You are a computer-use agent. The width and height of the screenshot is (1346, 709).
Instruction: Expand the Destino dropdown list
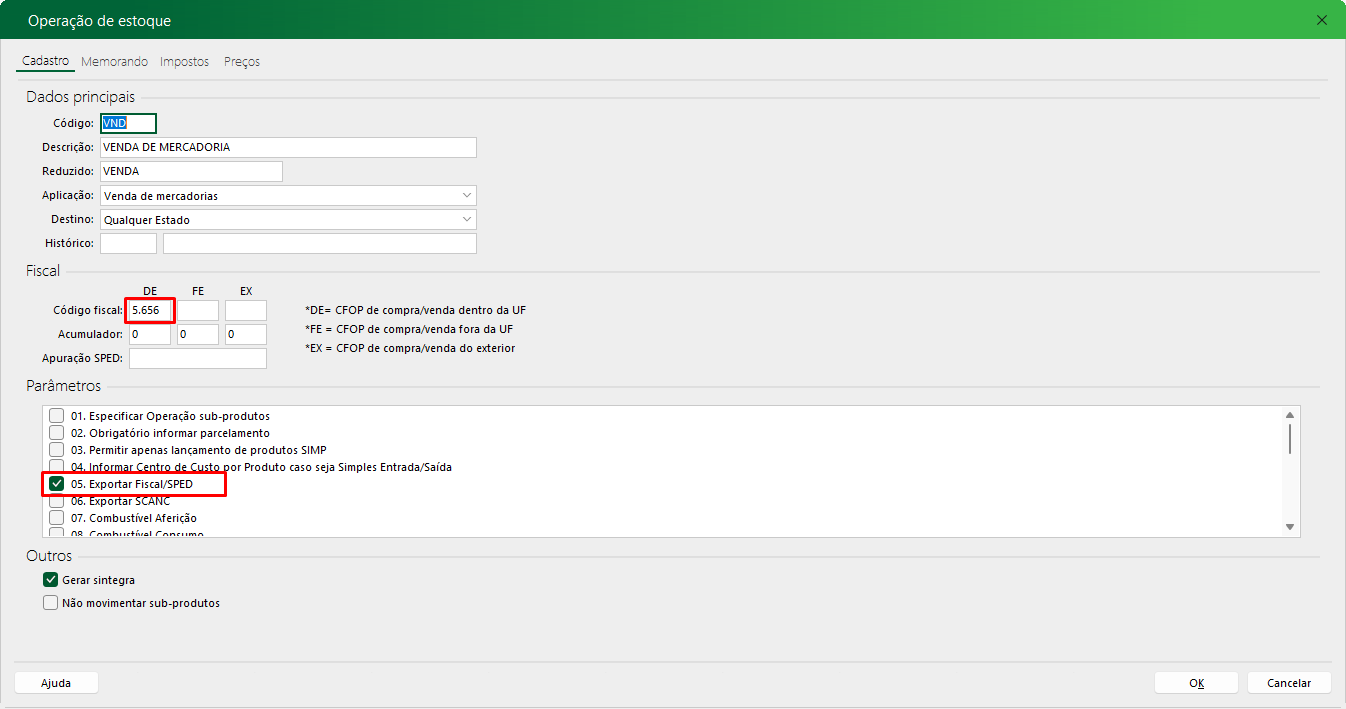point(288,219)
